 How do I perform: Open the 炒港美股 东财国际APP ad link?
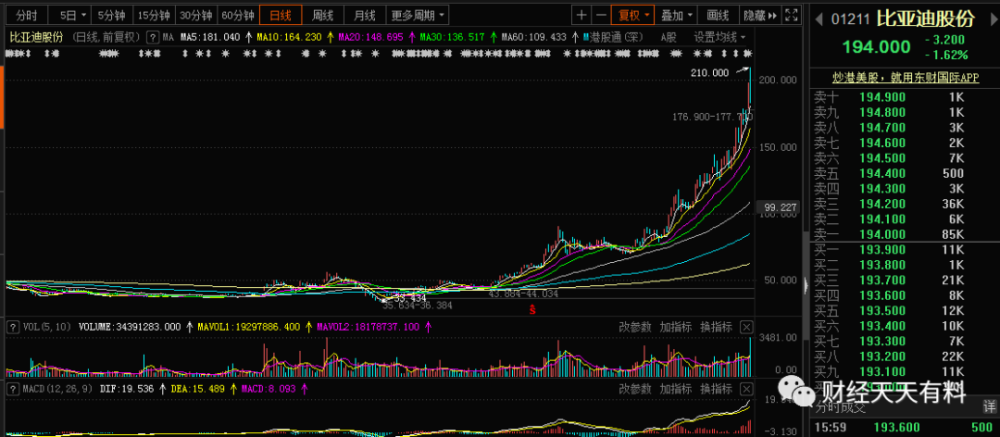(x=906, y=77)
